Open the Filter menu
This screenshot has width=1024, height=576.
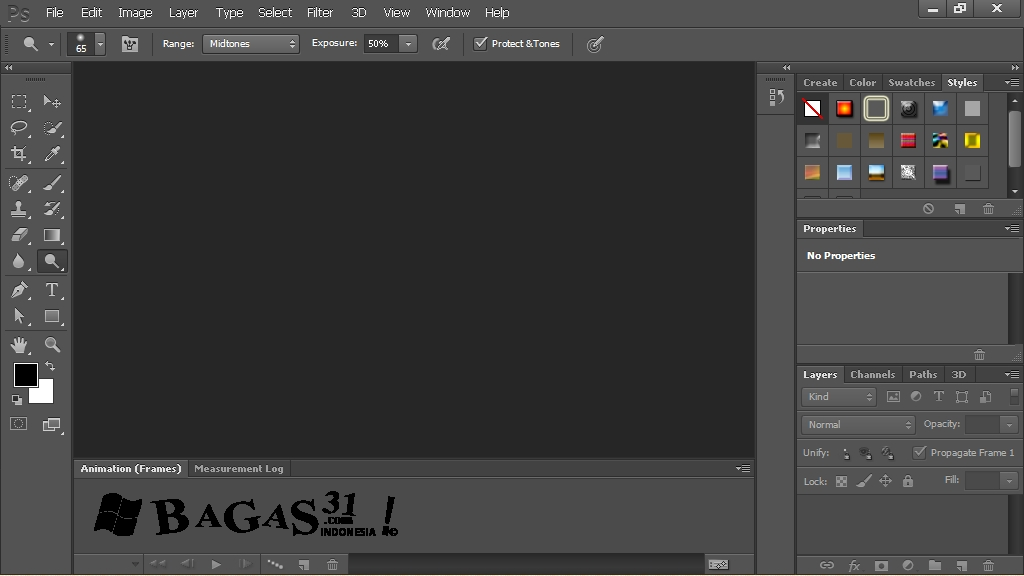point(320,12)
